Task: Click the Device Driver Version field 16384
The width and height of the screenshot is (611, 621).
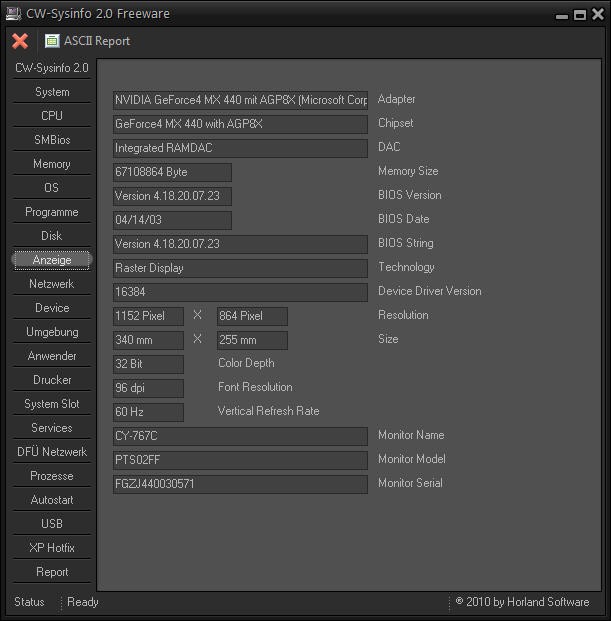Action: click(x=240, y=292)
